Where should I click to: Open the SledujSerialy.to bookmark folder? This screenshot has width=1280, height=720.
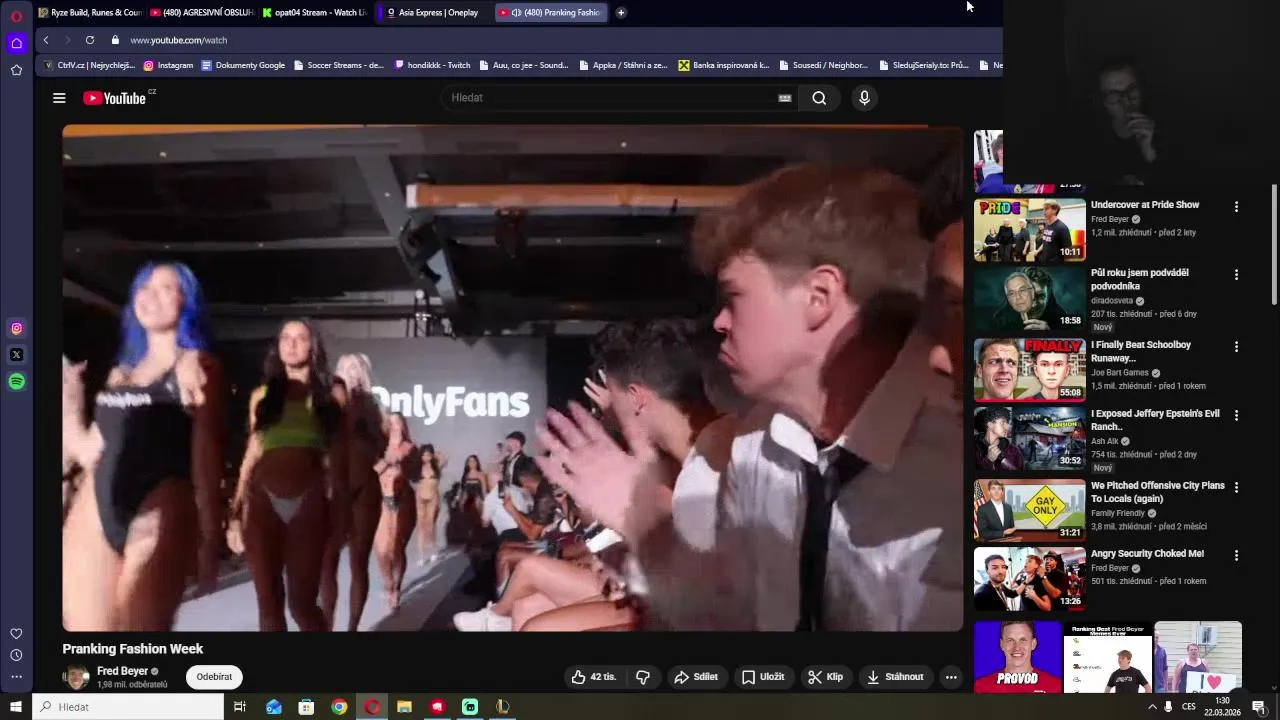pos(924,66)
